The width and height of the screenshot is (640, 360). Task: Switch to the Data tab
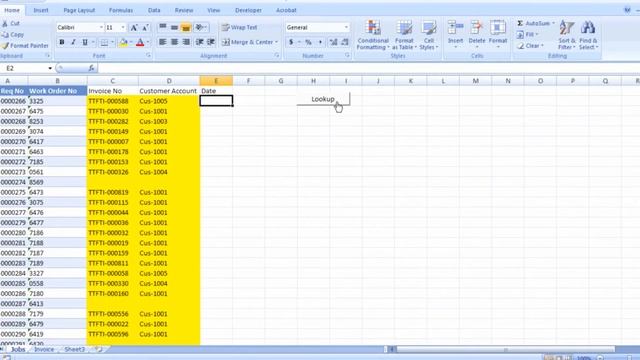tap(154, 10)
